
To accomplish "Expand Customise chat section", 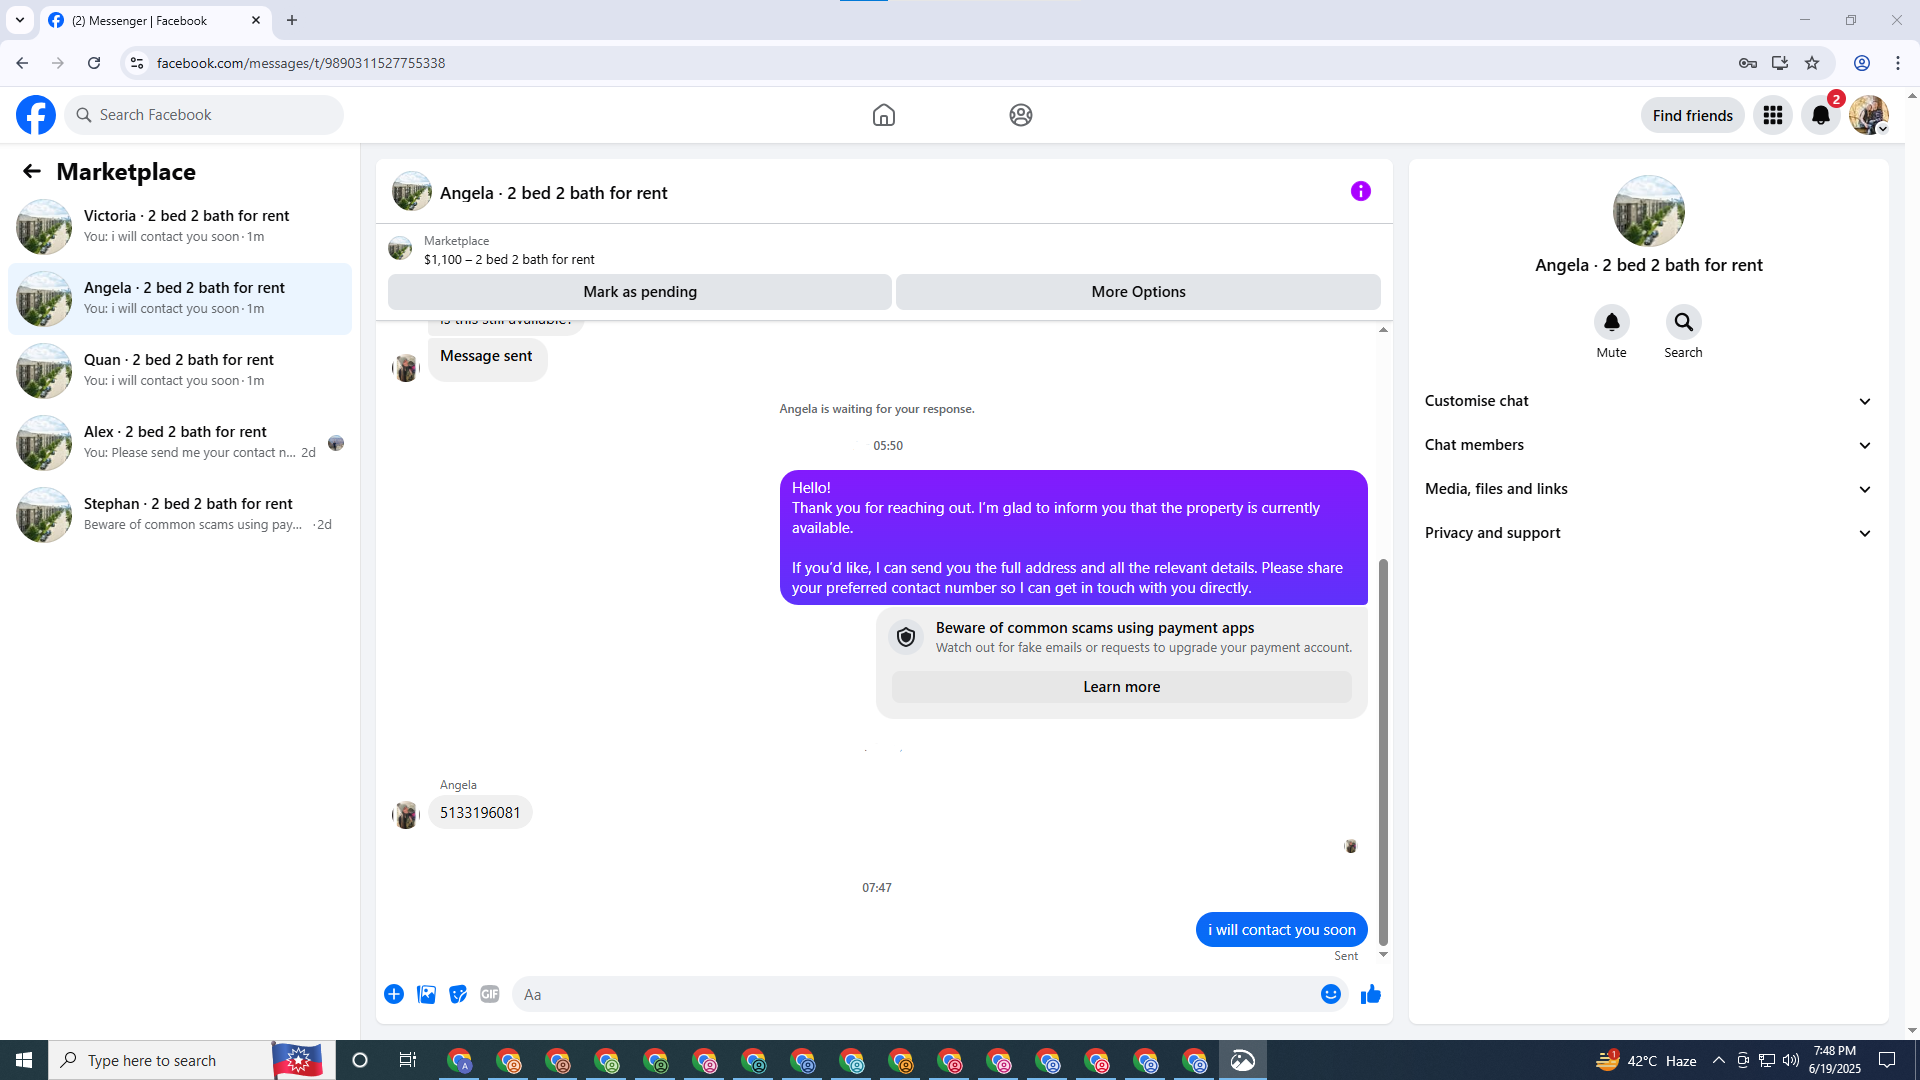I will pos(1649,401).
